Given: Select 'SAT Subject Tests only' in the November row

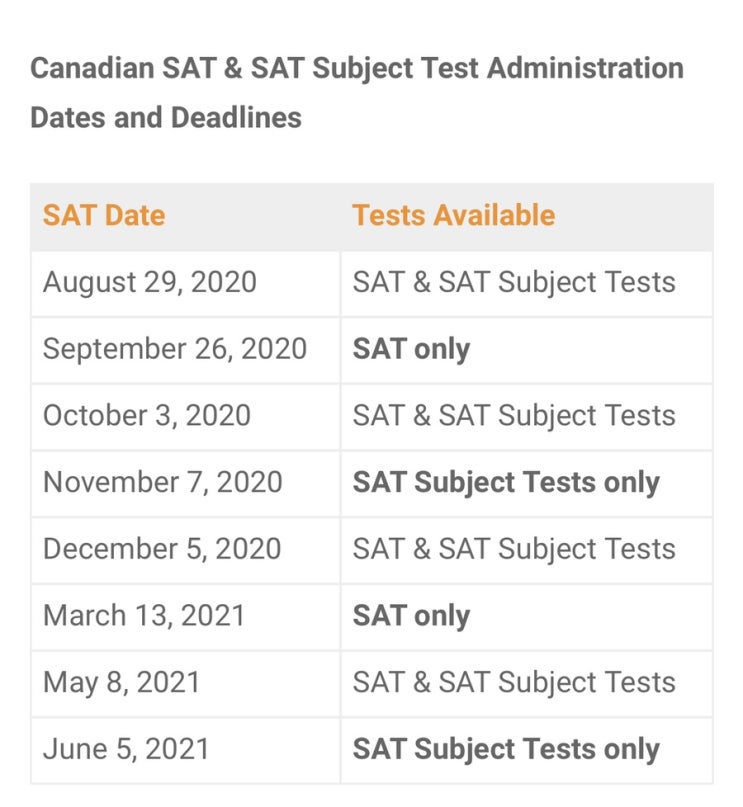Looking at the screenshot, I should [506, 483].
